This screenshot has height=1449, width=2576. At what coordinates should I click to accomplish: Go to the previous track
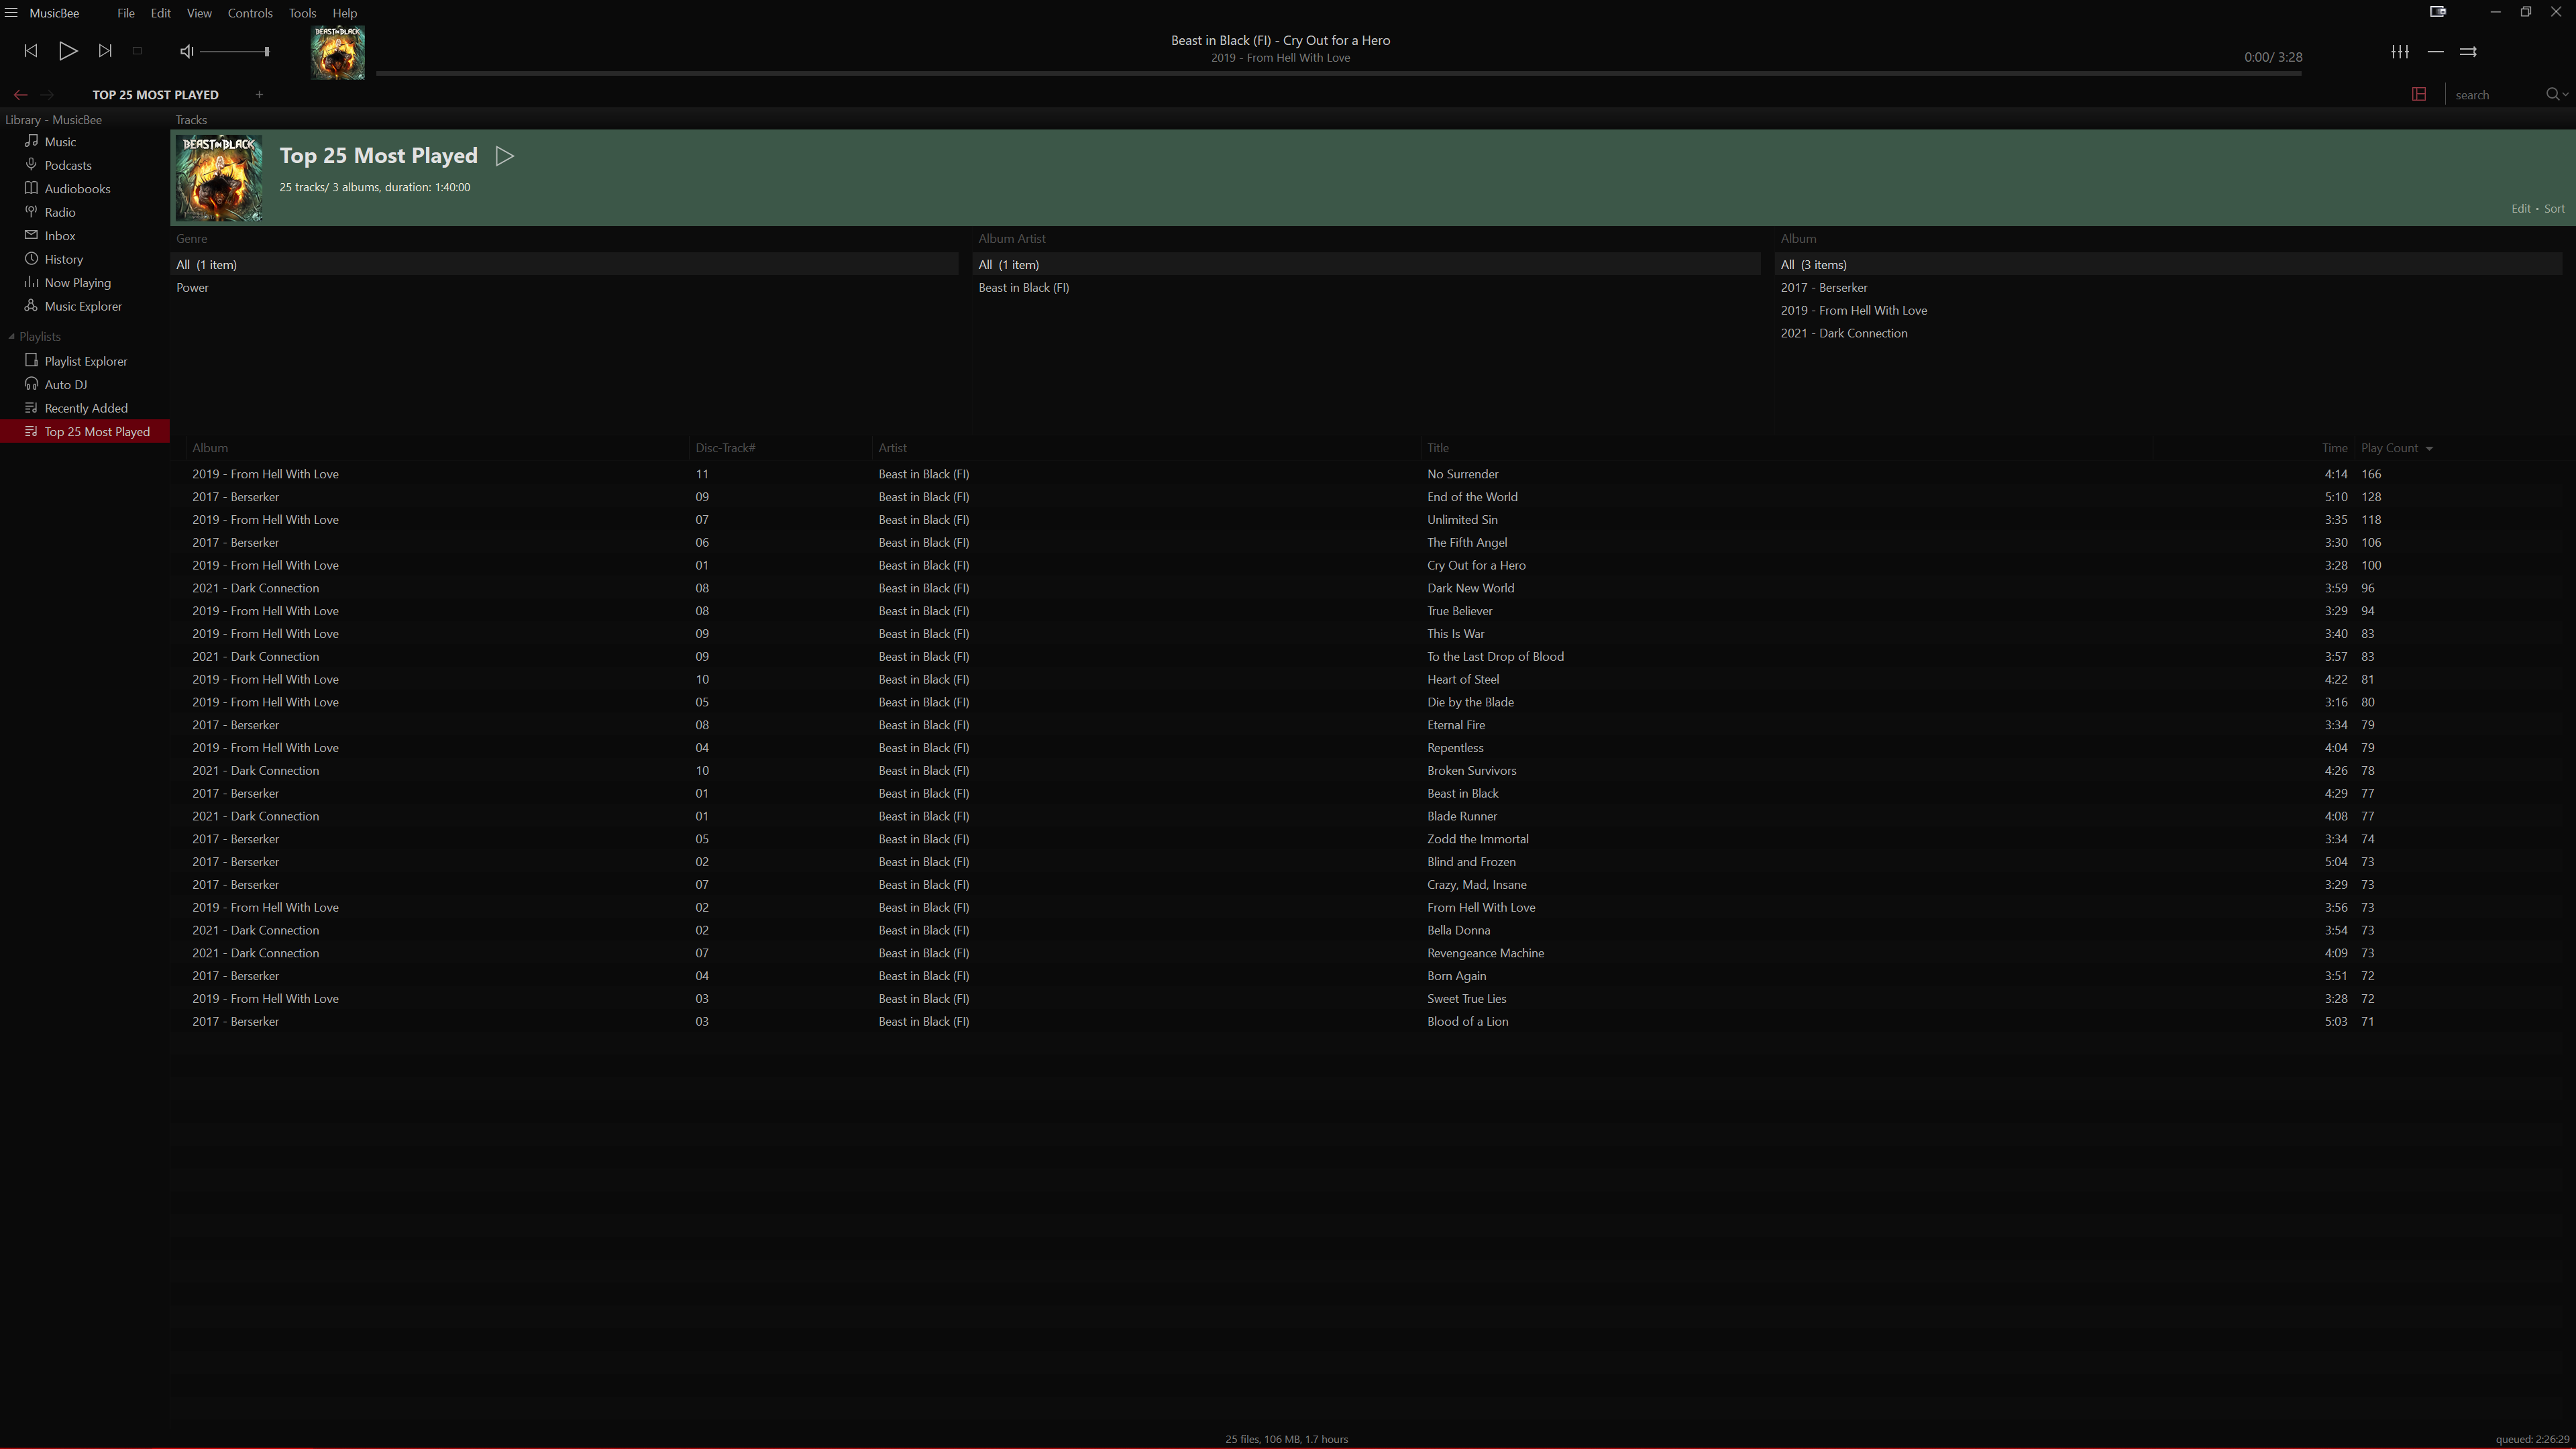click(30, 51)
